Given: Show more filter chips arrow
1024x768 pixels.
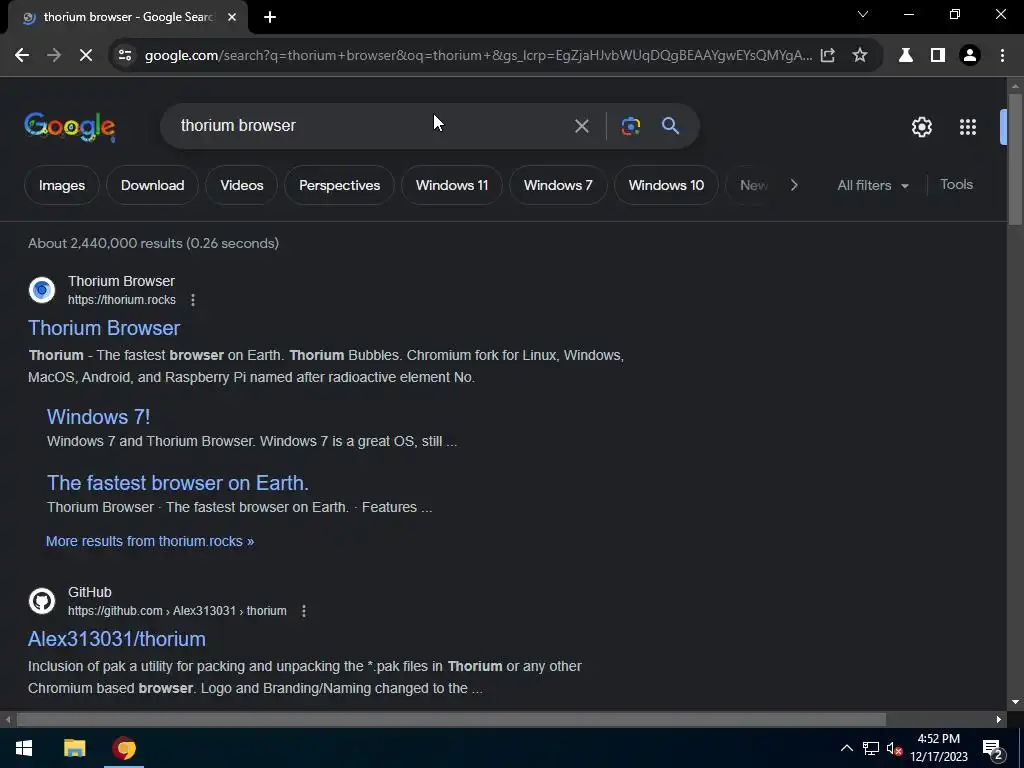Looking at the screenshot, I should [794, 185].
